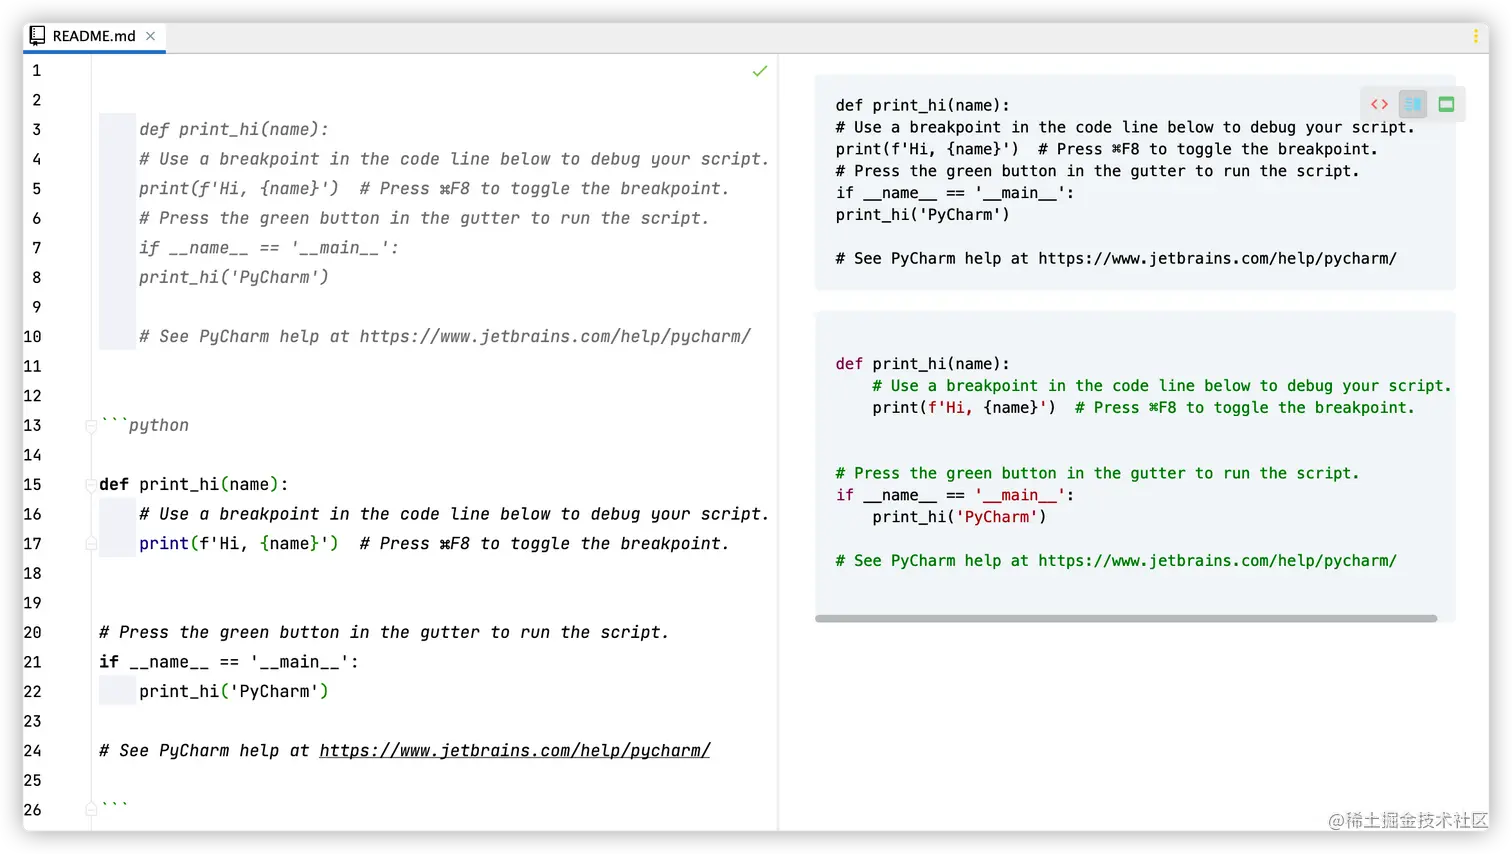Click 'if __name__ == '__main__':' on line 21
Screen dimensions: 1512x854
pos(229,662)
